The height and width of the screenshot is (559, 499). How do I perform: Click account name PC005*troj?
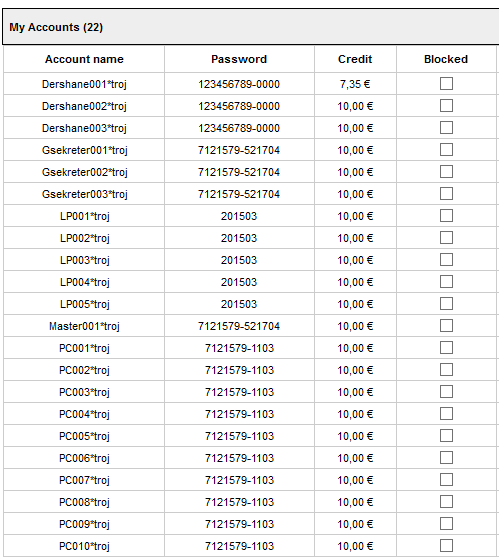84,436
